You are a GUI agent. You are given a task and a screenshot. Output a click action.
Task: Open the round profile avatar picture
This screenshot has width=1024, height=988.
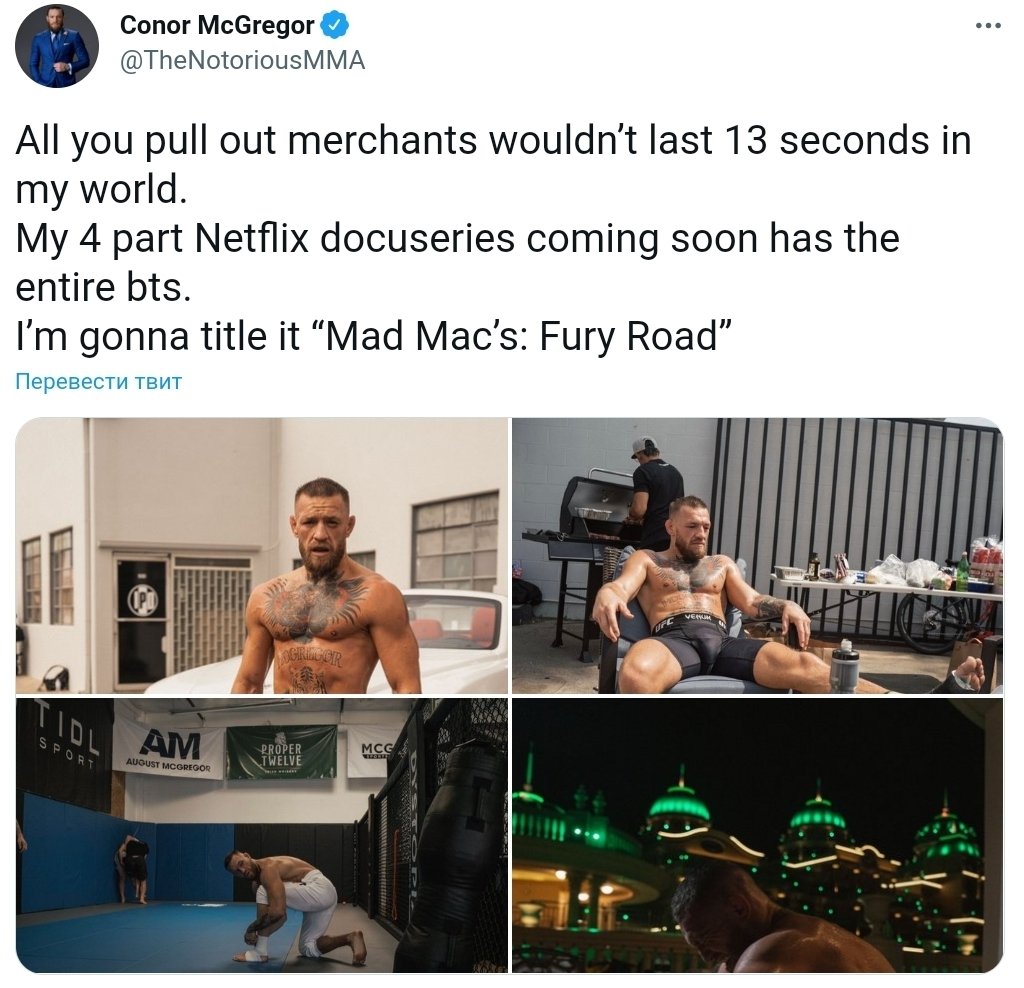click(57, 46)
